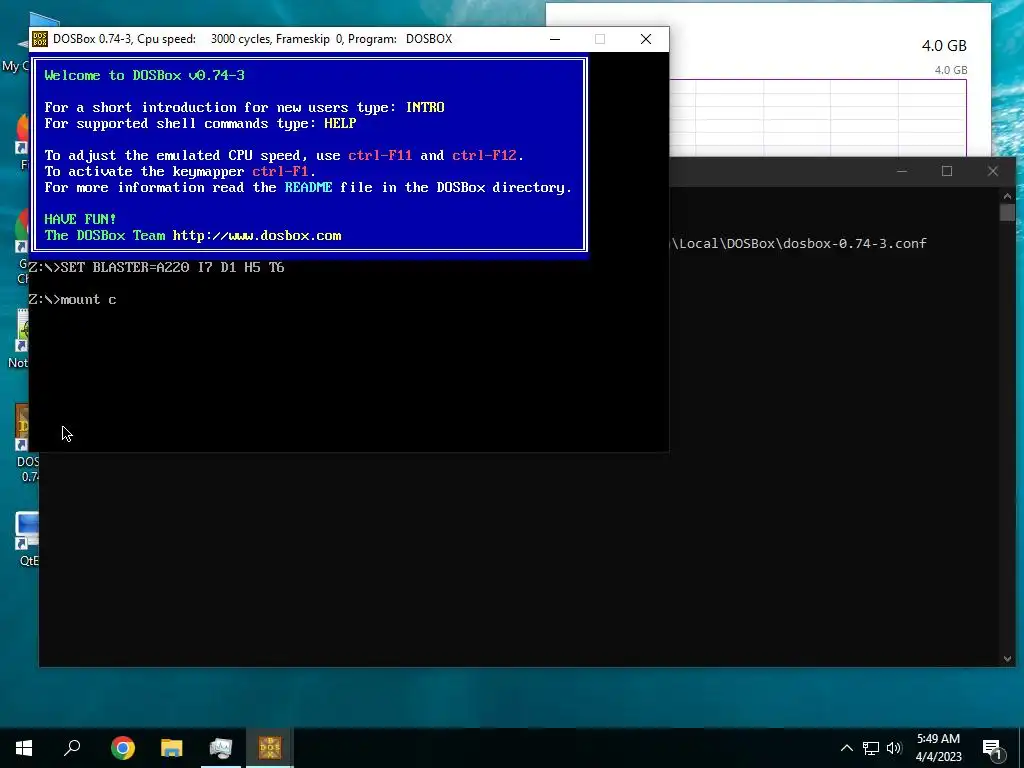Minimize the DOSBox 0.74-3 window
1024x768 pixels.
point(555,39)
